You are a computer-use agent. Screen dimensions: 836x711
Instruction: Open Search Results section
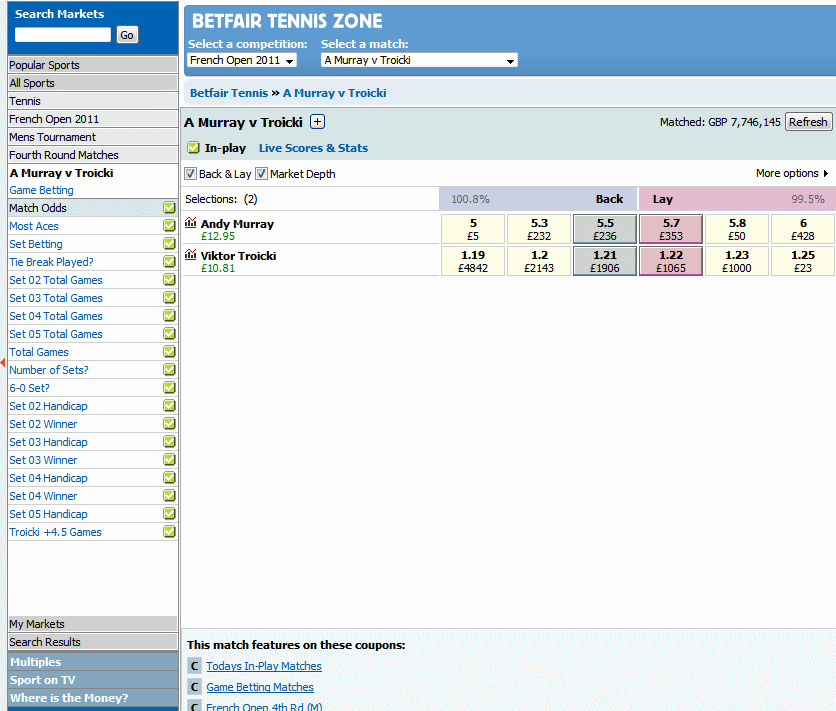pos(93,642)
